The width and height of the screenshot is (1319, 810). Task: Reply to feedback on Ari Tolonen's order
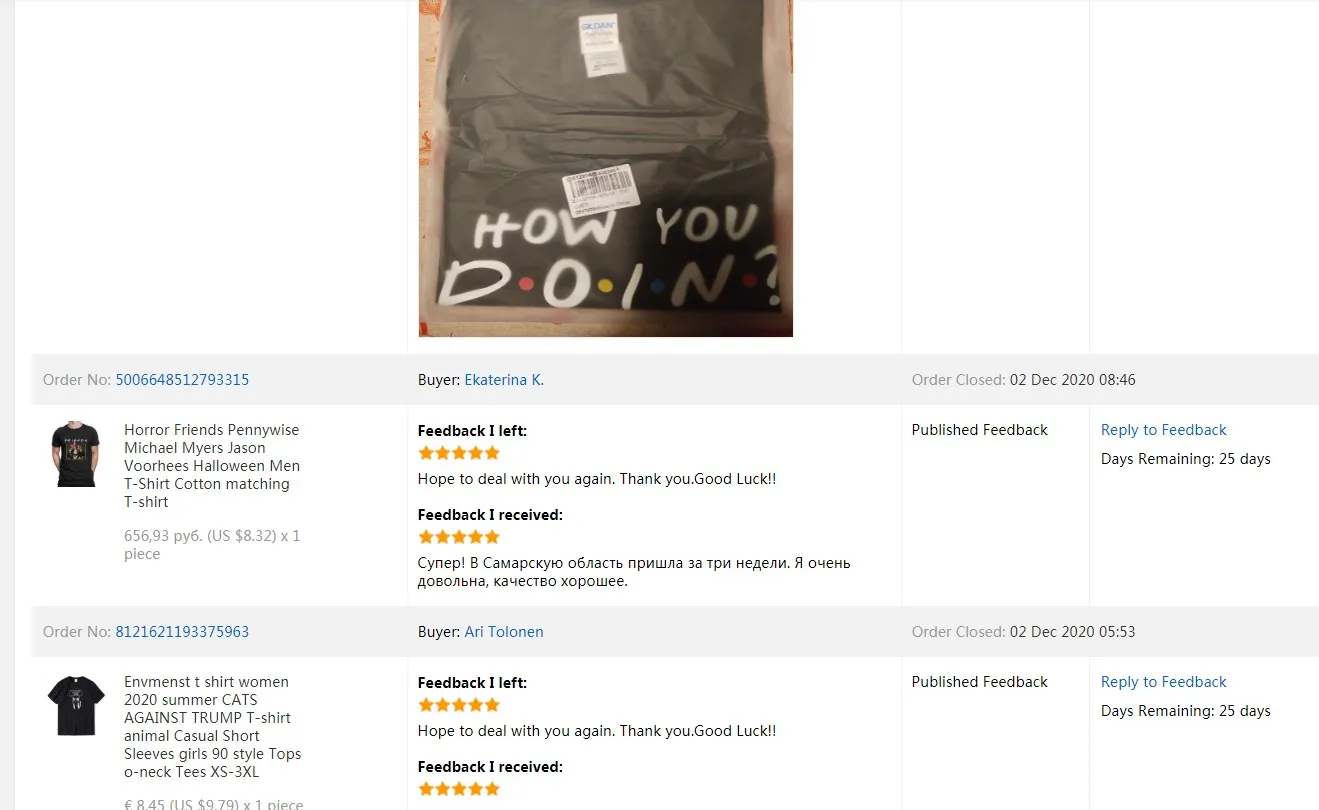coord(1163,682)
